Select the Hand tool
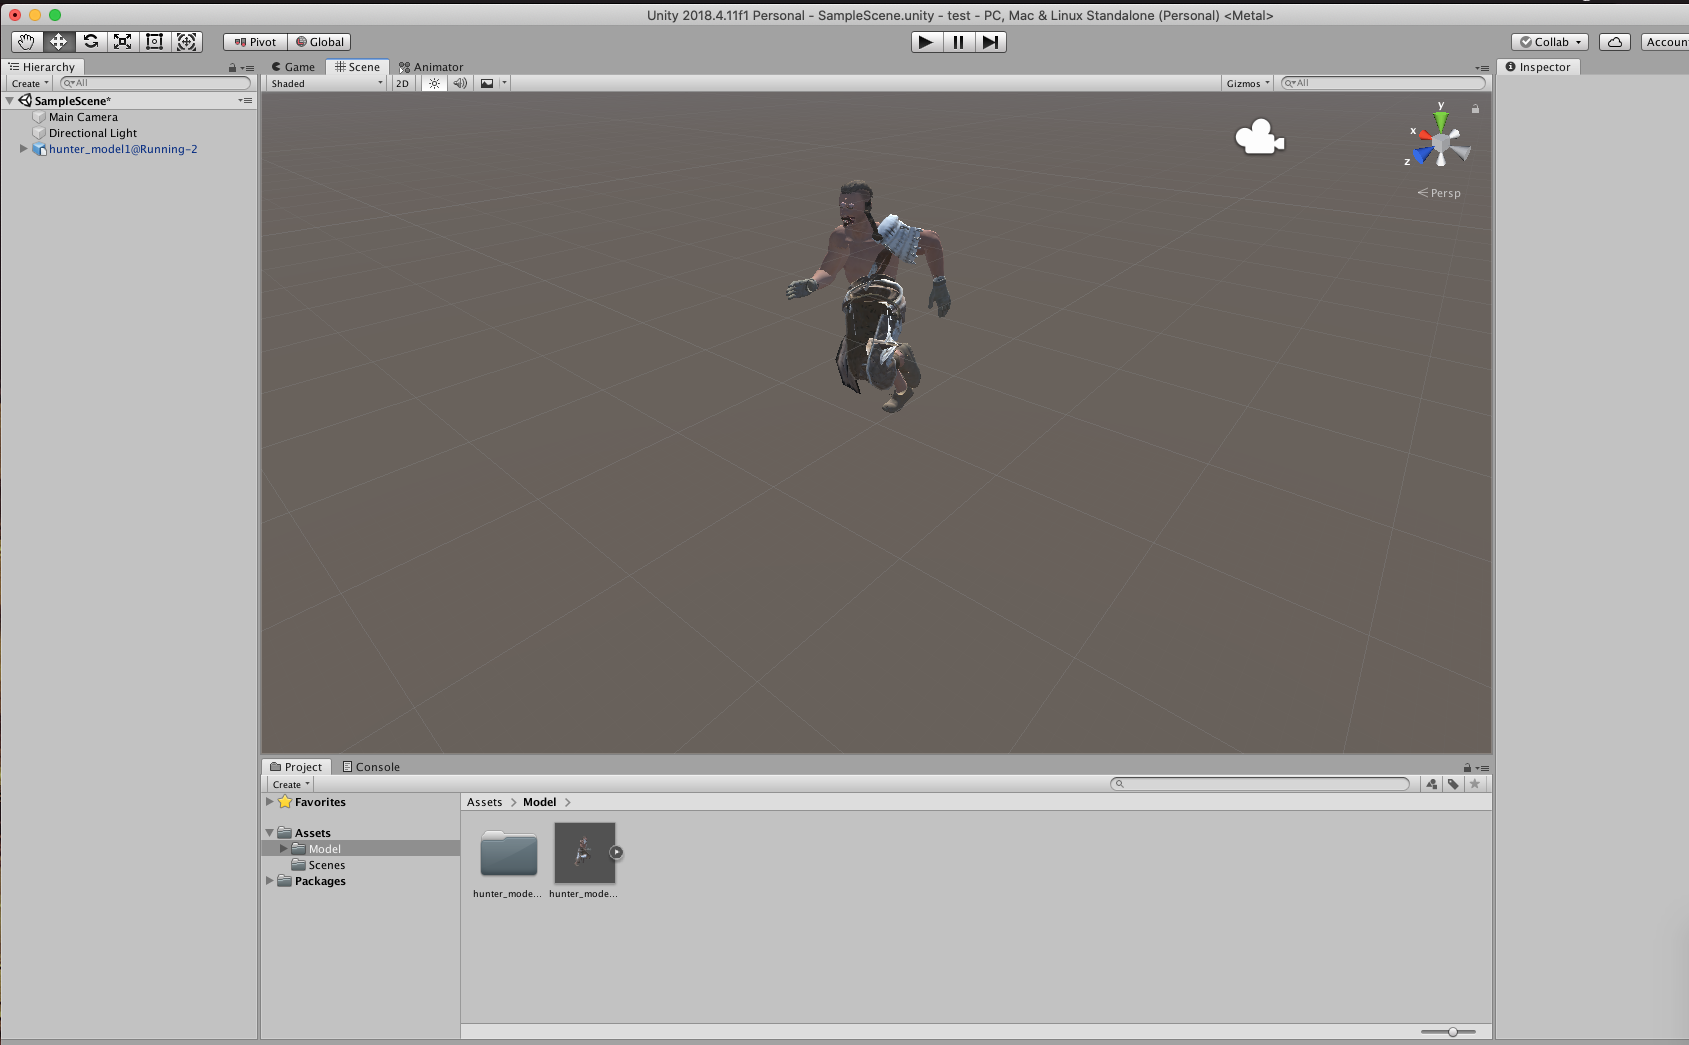Viewport: 1689px width, 1045px height. 26,42
